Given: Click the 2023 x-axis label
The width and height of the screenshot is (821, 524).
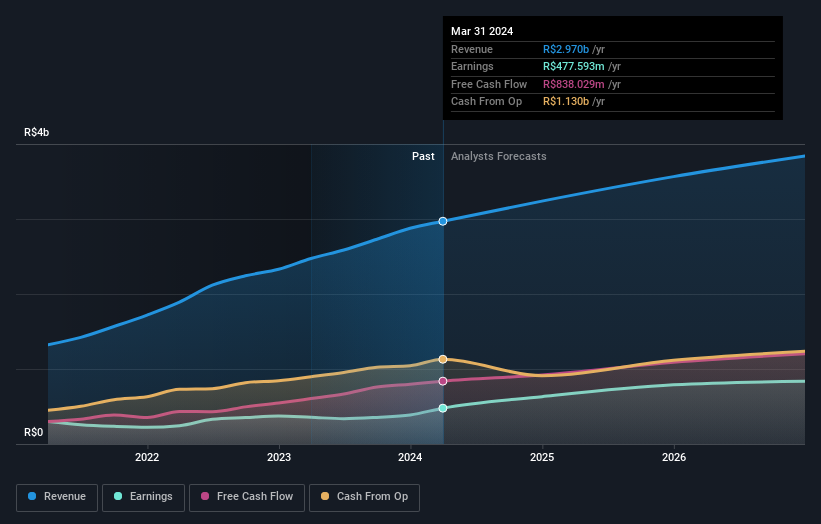Looking at the screenshot, I should pos(279,457).
